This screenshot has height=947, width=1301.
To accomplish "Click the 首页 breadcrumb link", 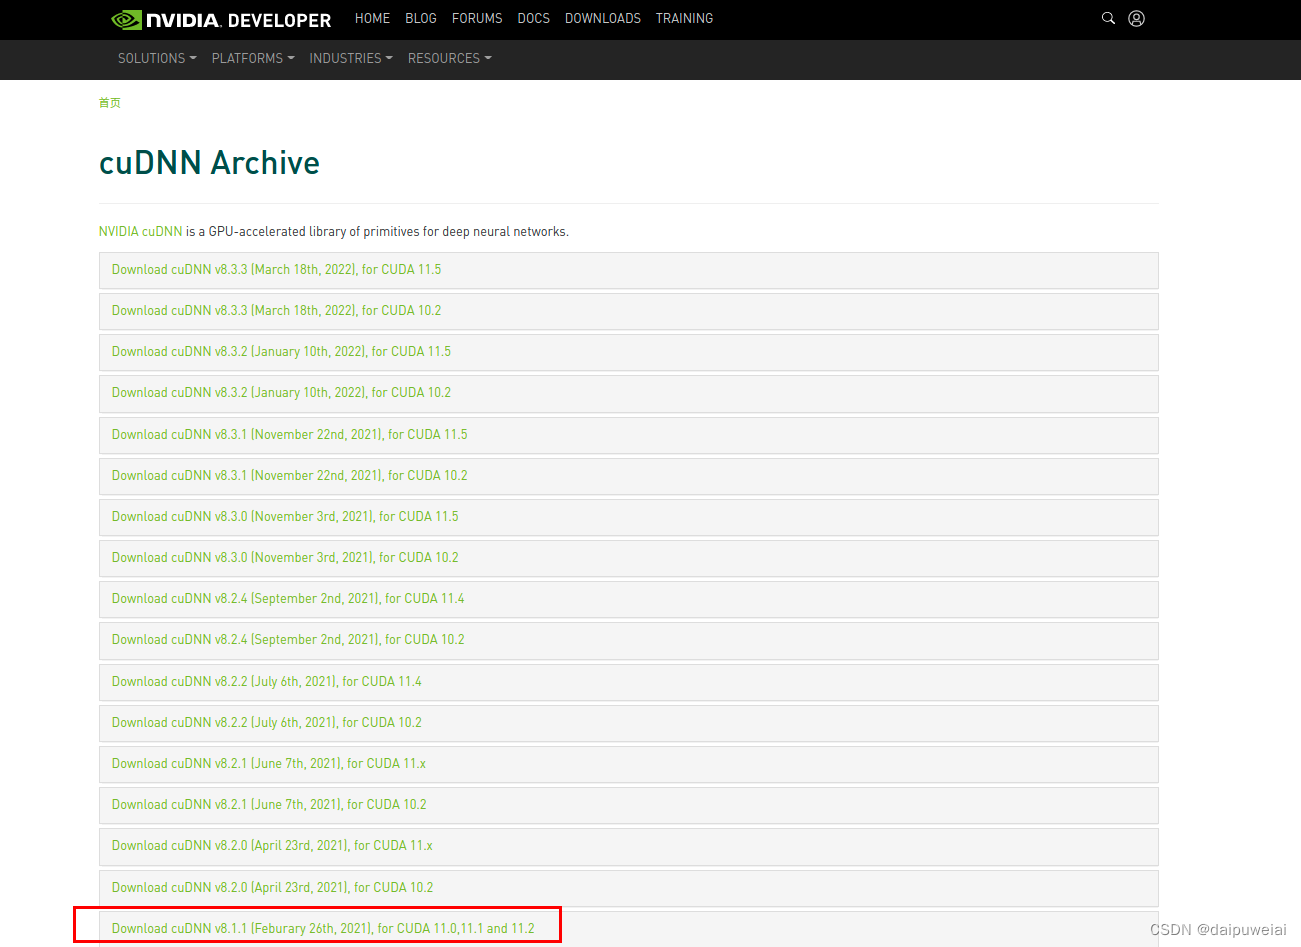I will coord(110,103).
